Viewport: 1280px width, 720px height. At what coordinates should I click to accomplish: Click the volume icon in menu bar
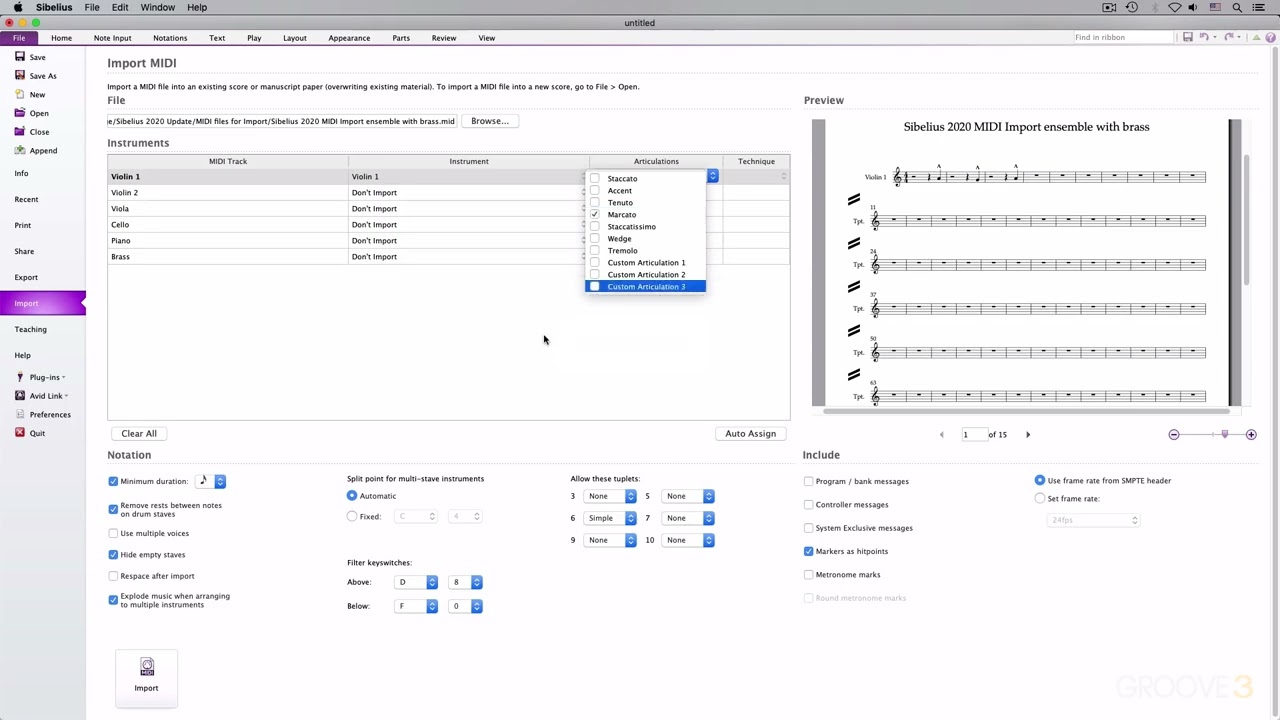point(1193,7)
